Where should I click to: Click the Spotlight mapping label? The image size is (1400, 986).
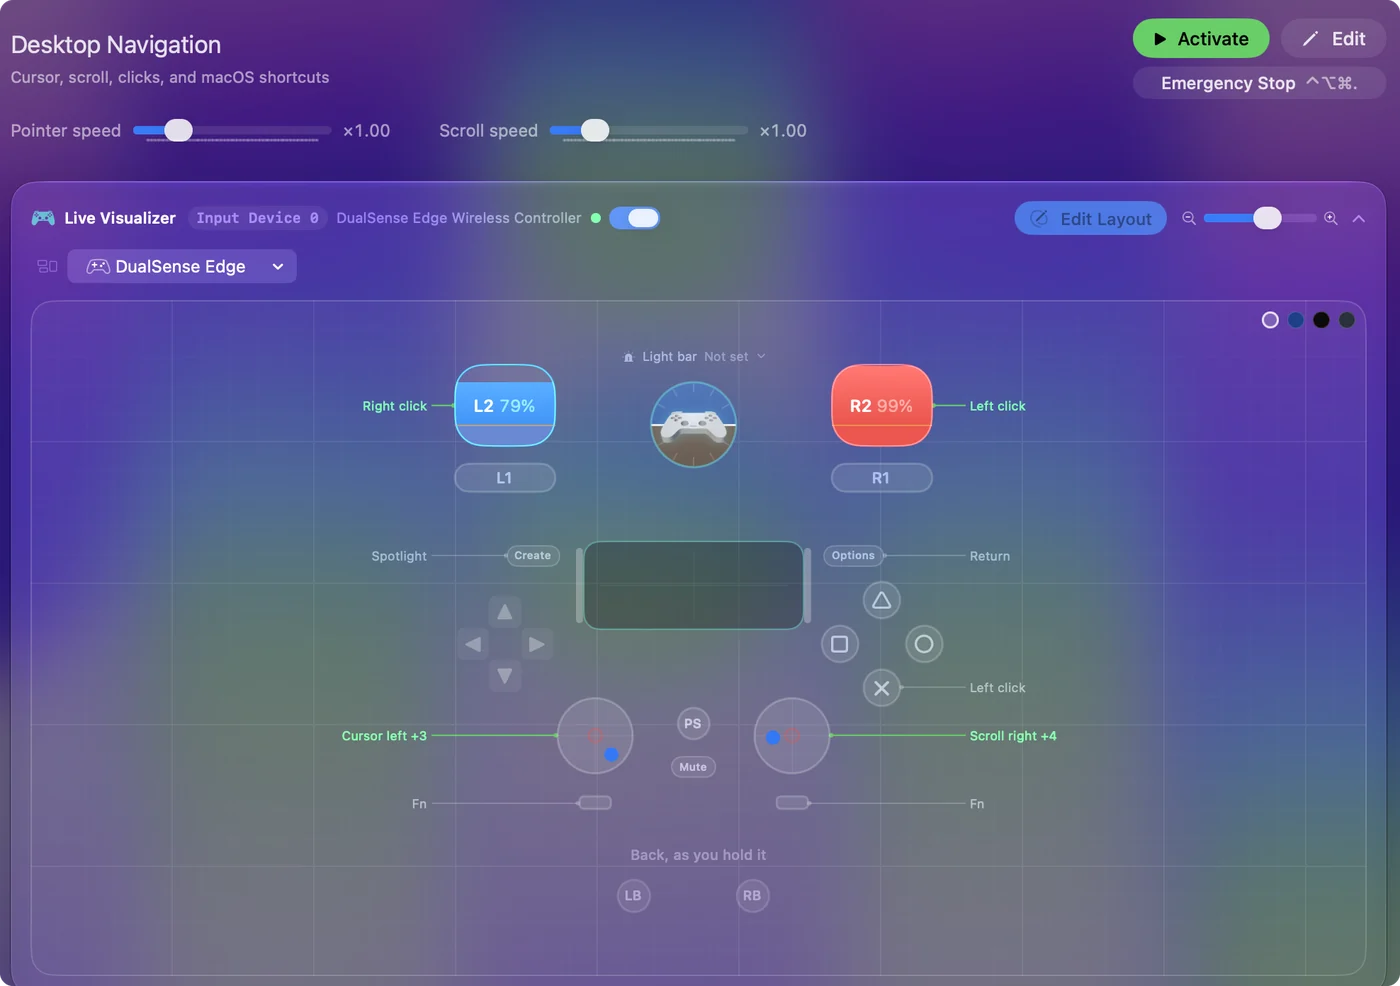point(399,556)
